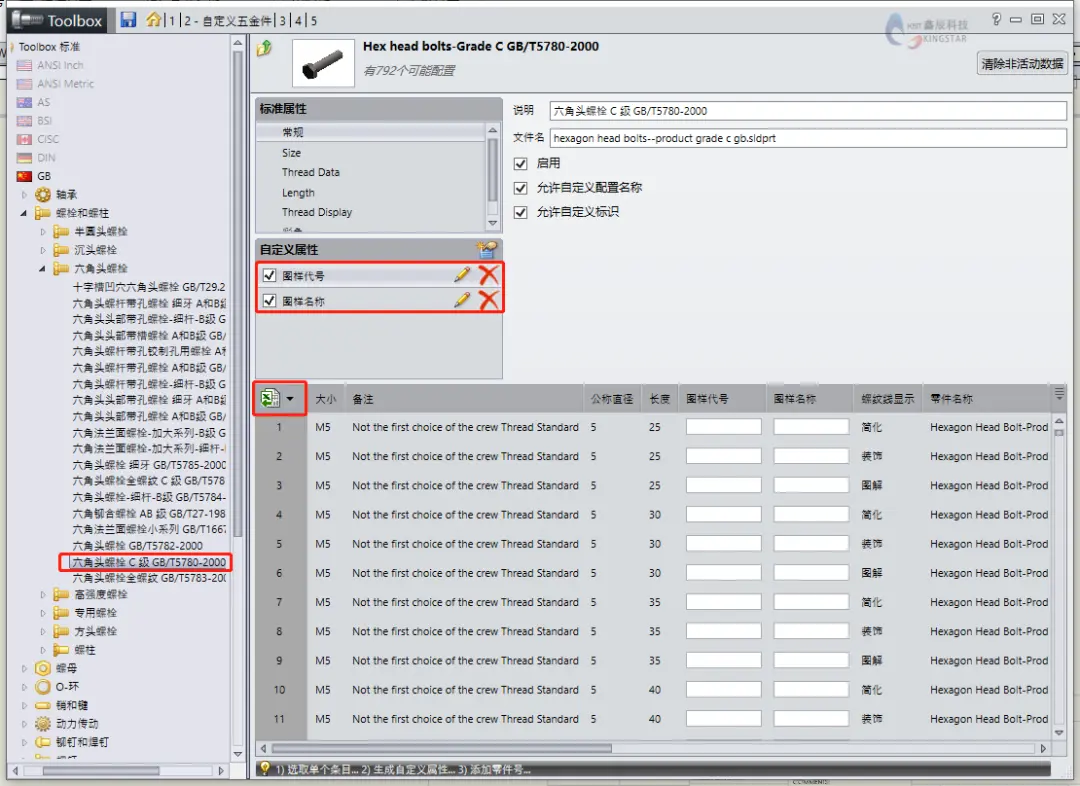Screen dimensions: 1080x786
Task: Open step tab 1
Action: pos(172,21)
